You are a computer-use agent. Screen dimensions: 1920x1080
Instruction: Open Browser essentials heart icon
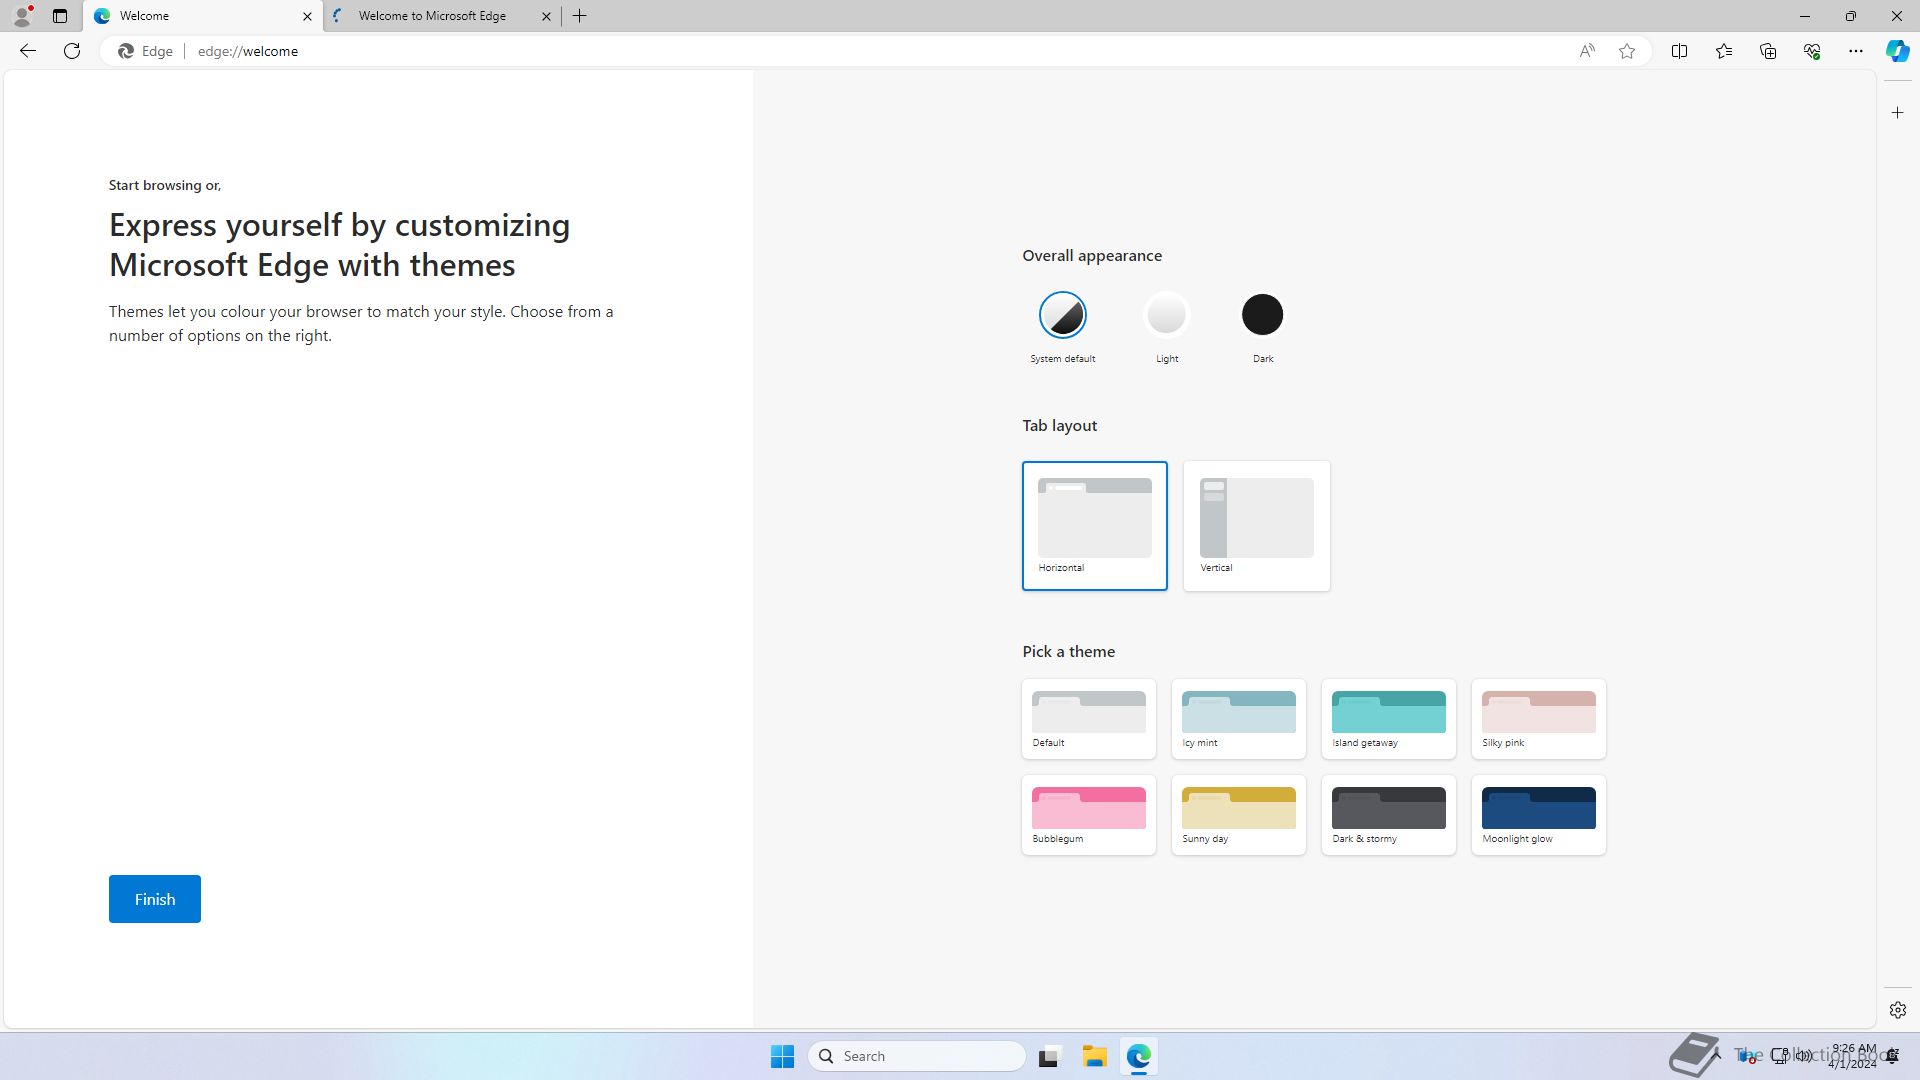coord(1811,51)
